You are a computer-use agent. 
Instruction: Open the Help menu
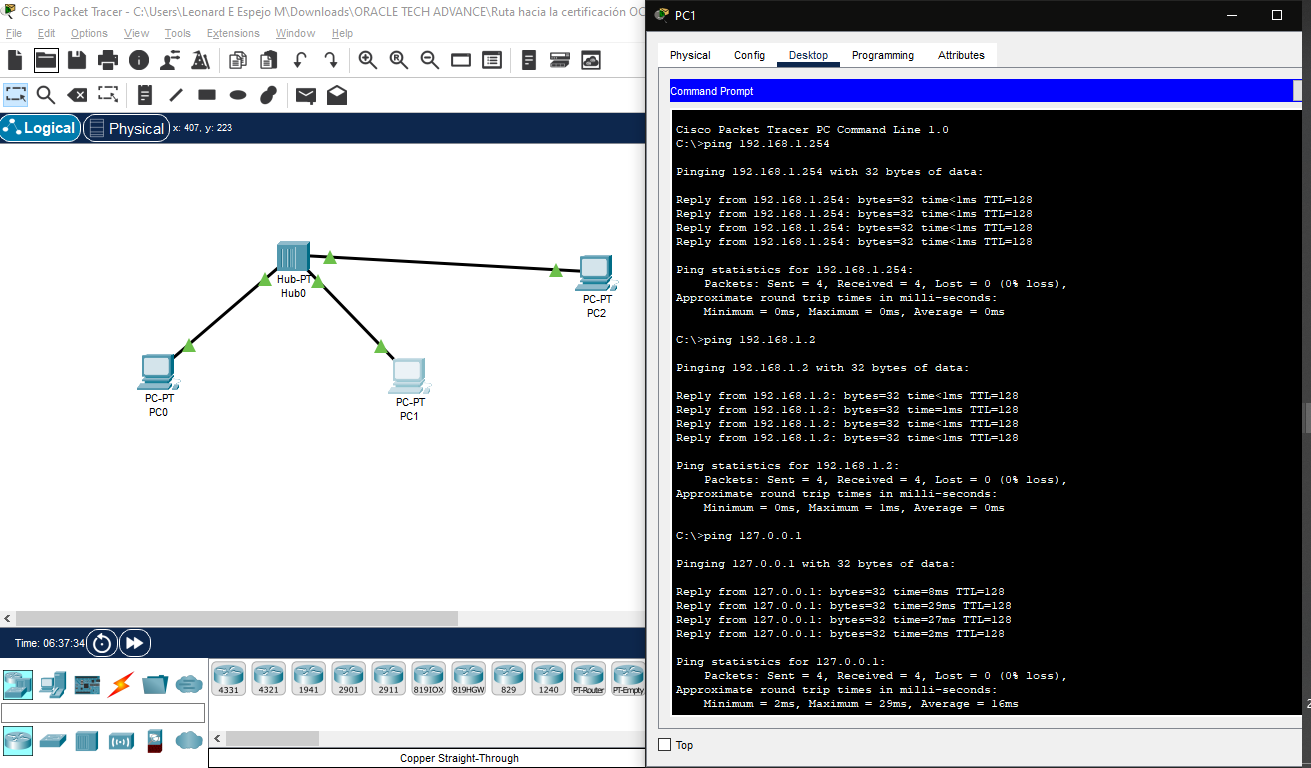click(x=342, y=33)
